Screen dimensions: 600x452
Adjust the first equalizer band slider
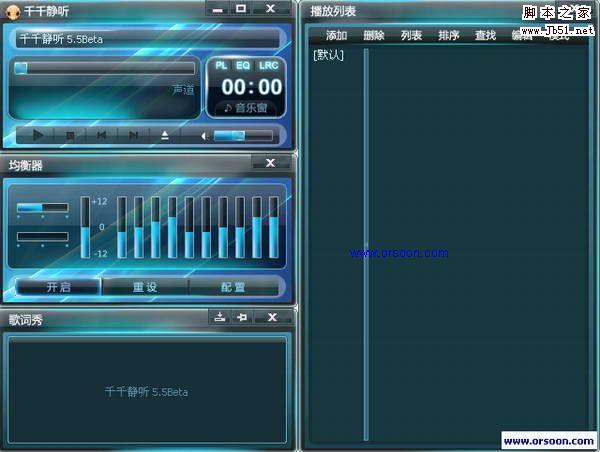point(122,227)
